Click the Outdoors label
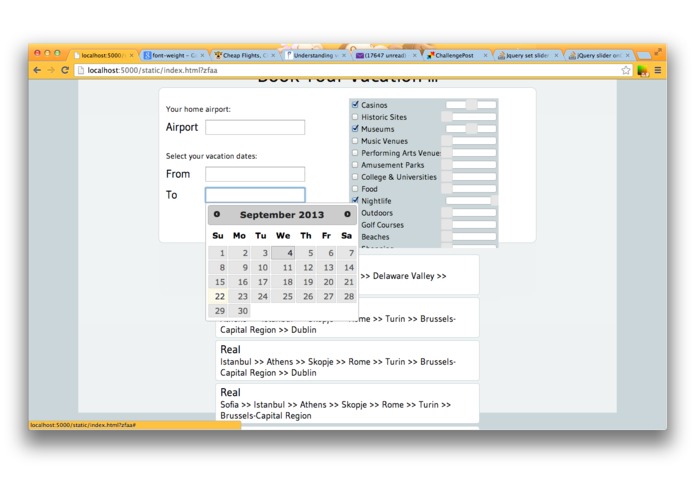 pyautogui.click(x=377, y=213)
